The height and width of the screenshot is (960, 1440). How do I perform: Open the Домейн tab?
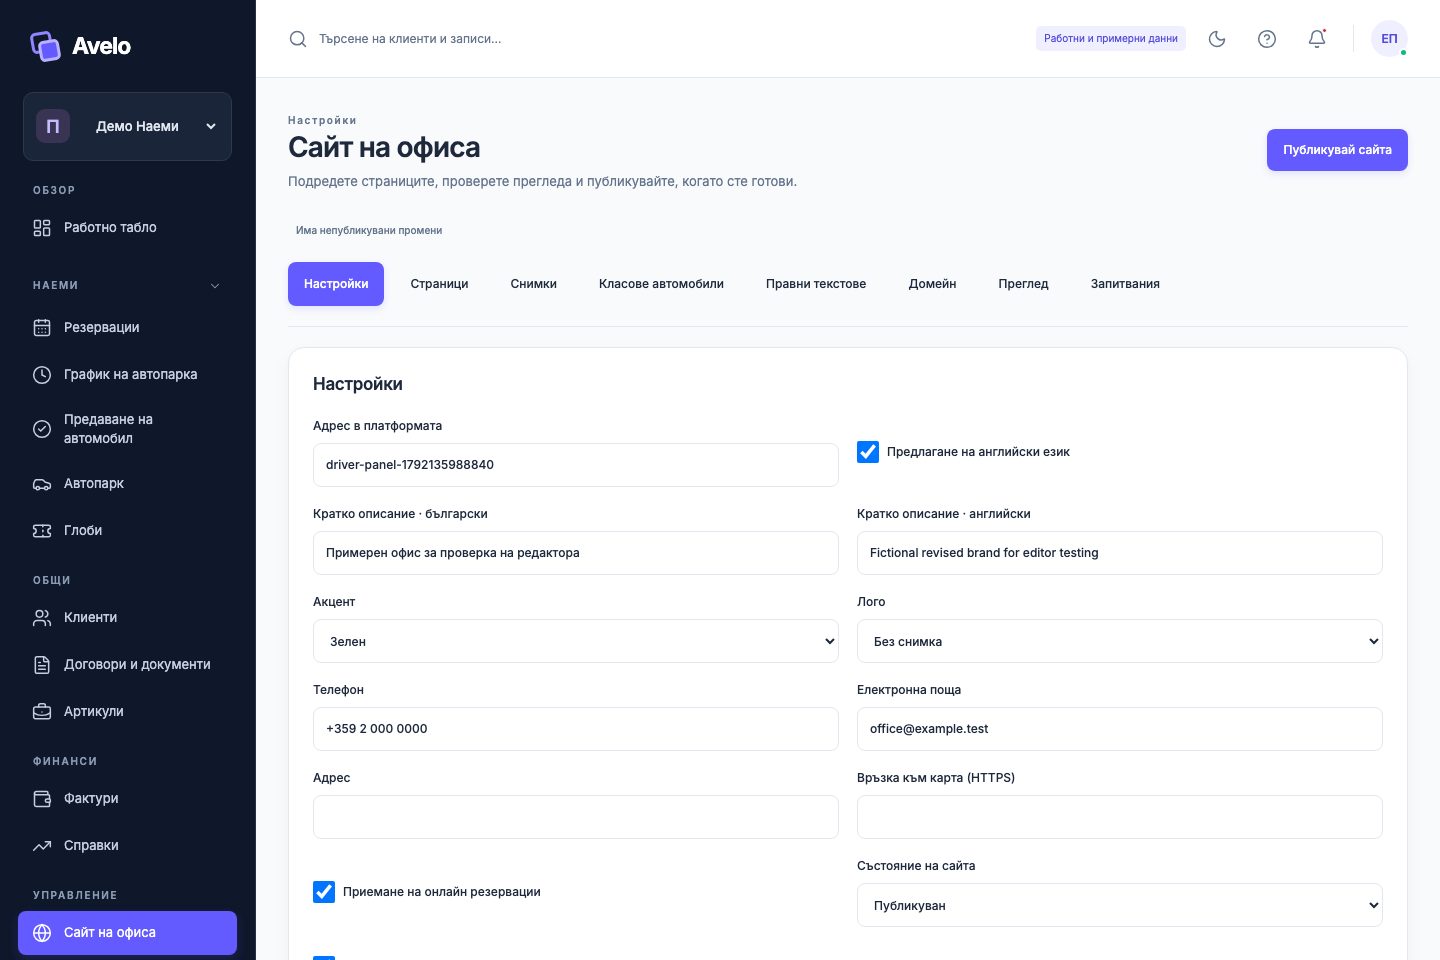click(x=932, y=284)
